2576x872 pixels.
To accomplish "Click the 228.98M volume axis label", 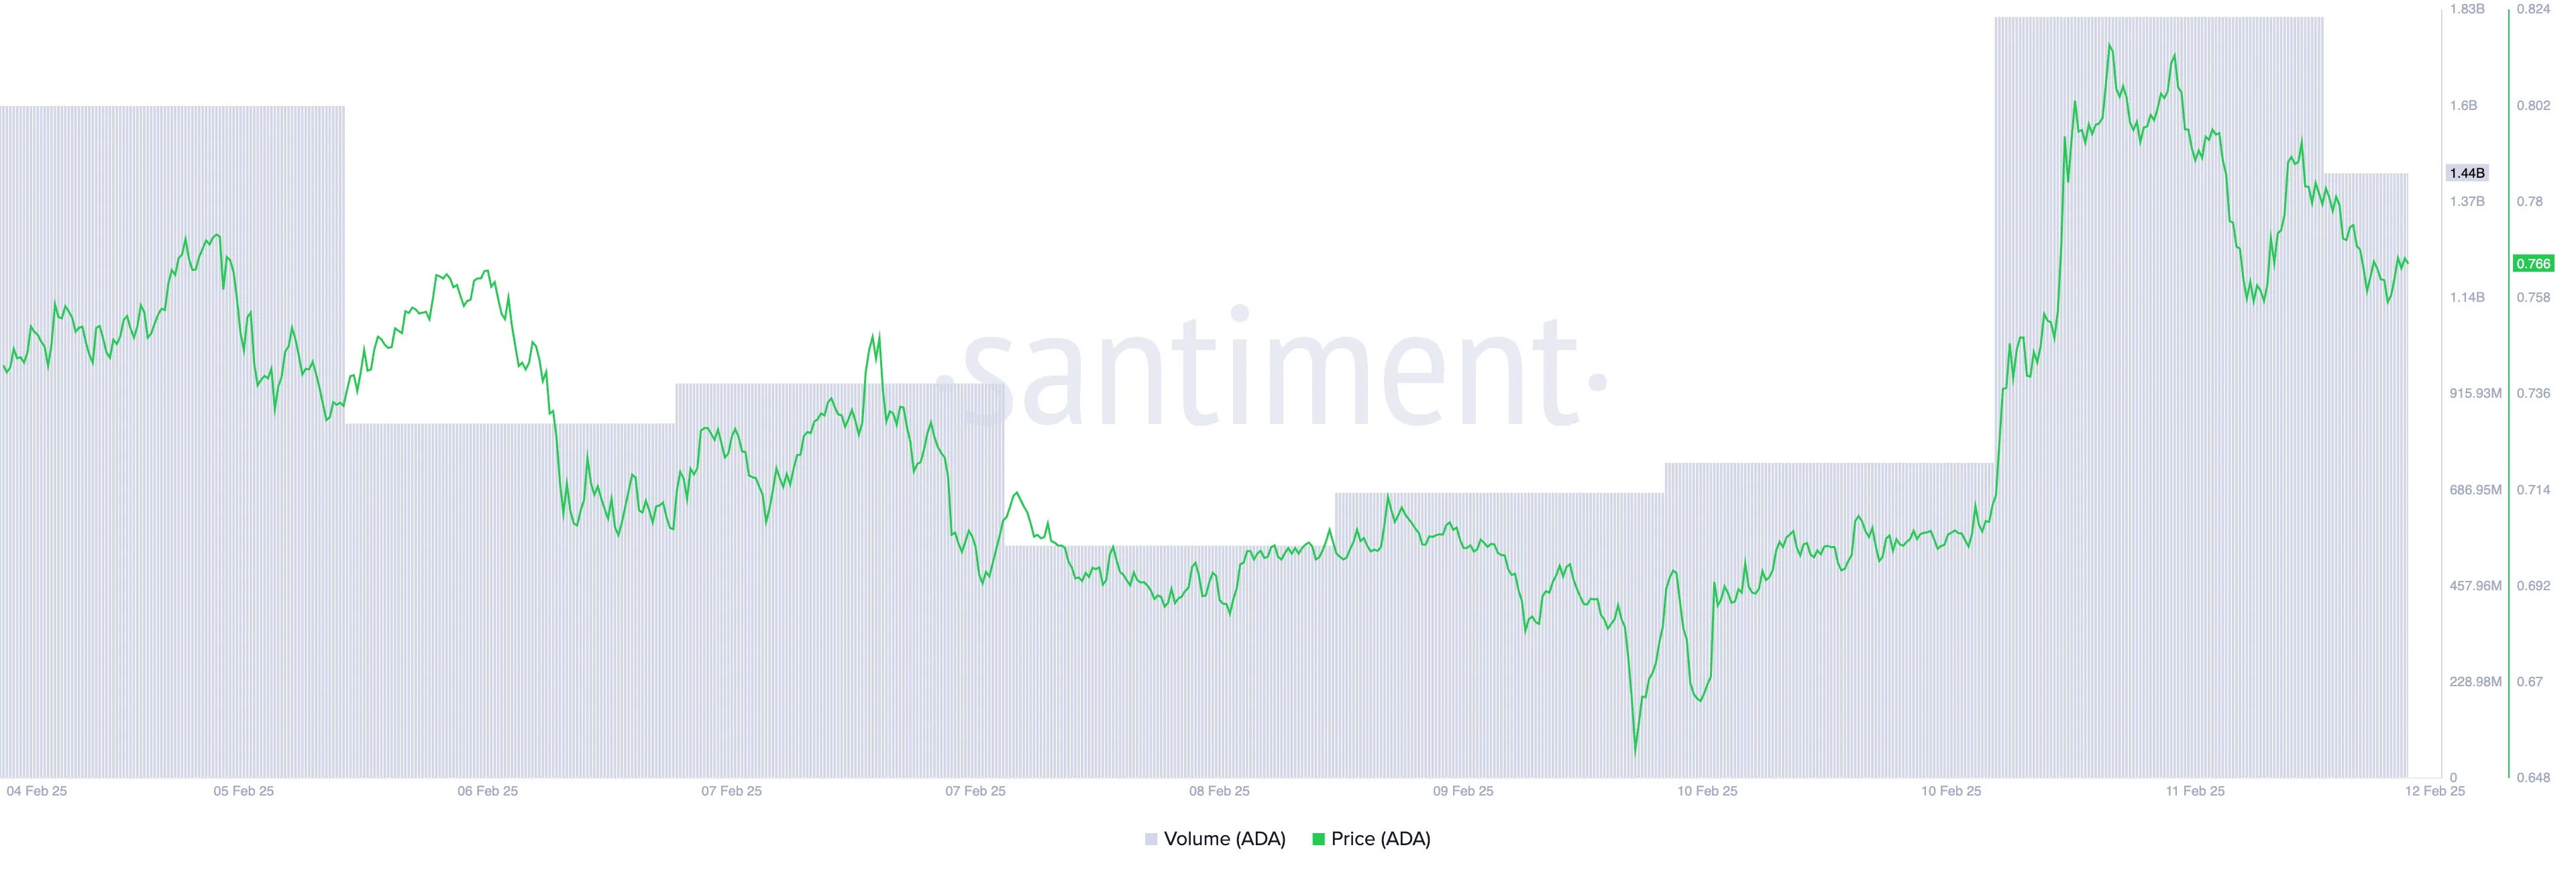I will 2475,682.
